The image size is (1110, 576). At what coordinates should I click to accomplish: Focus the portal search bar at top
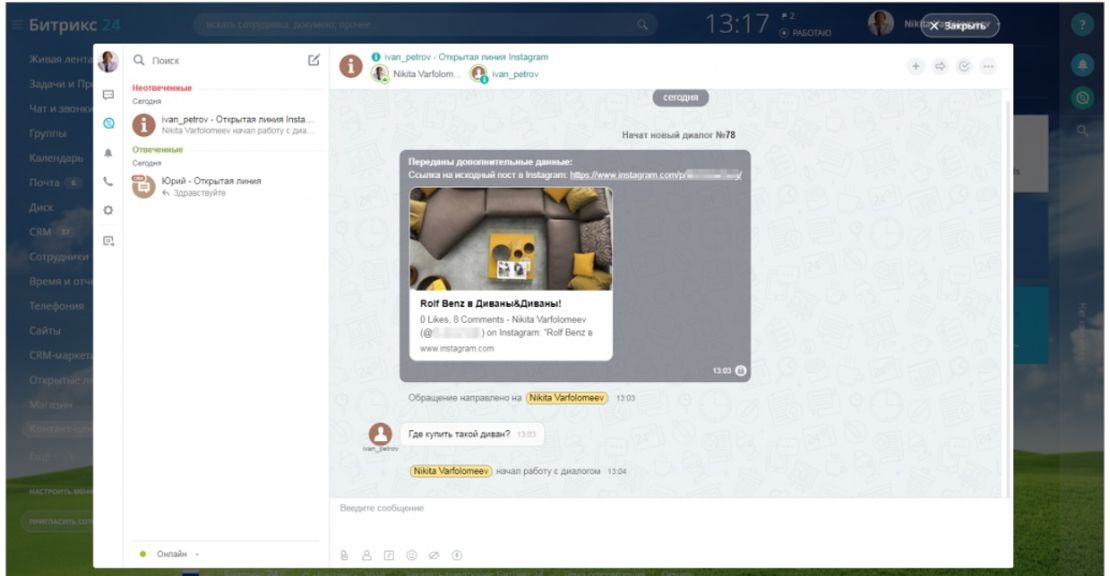[425, 24]
